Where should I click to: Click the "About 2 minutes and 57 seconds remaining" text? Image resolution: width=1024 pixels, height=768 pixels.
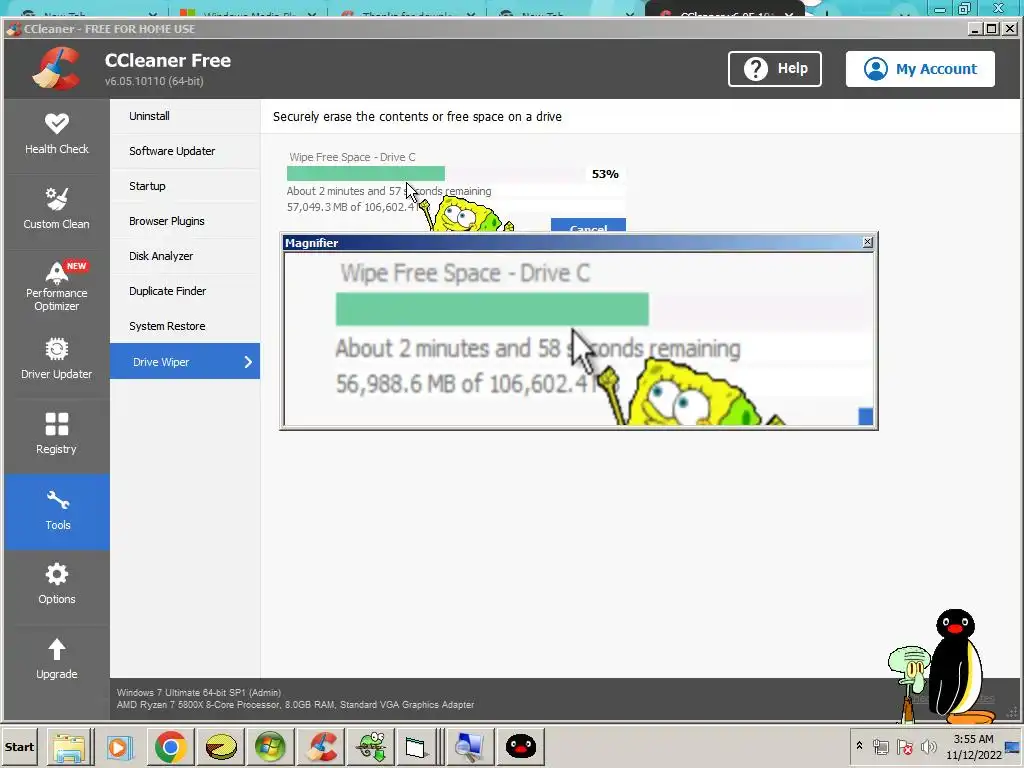[x=389, y=191]
